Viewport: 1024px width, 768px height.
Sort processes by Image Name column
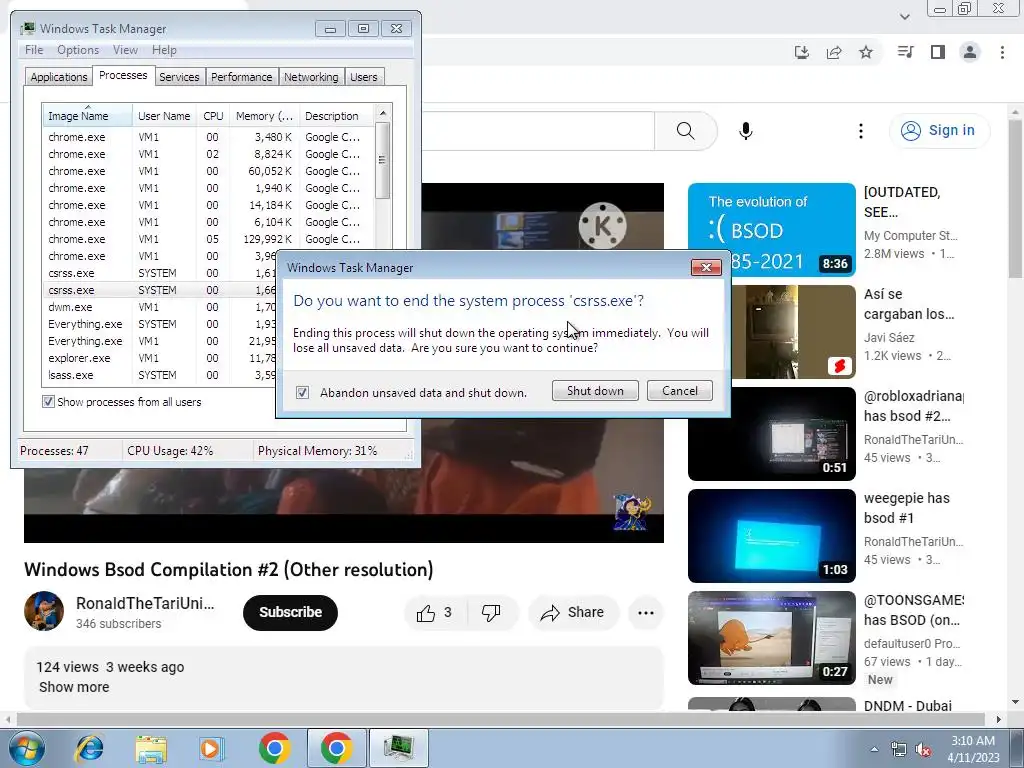point(88,115)
